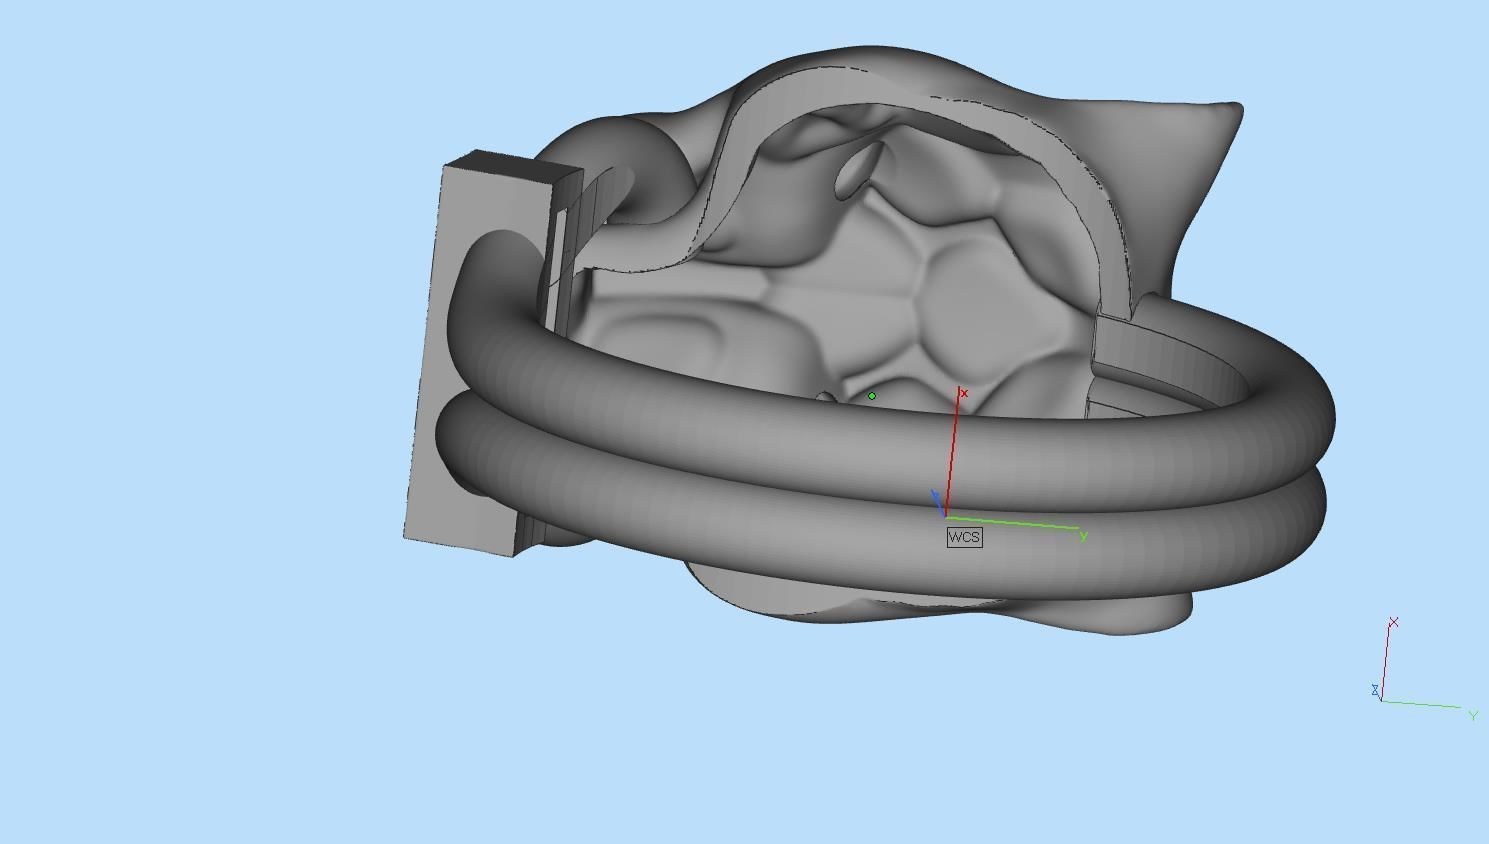Select the green point marker on model
The width and height of the screenshot is (1489, 844).
(872, 396)
